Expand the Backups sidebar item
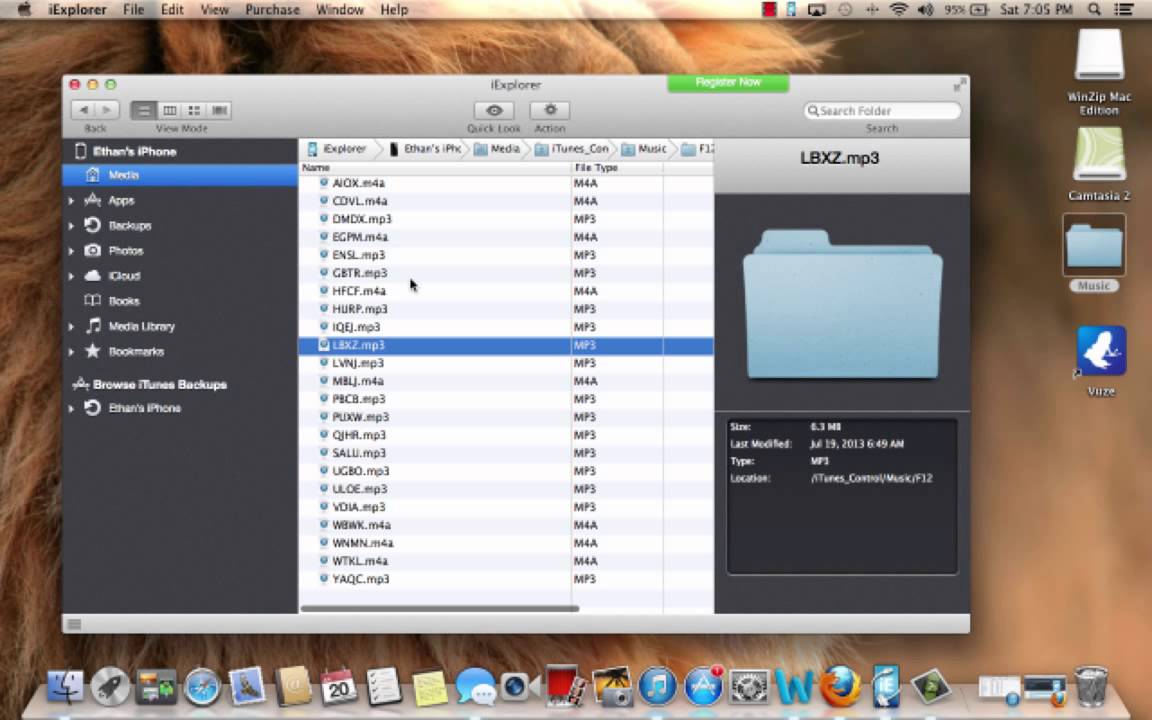The width and height of the screenshot is (1152, 720). tap(71, 226)
